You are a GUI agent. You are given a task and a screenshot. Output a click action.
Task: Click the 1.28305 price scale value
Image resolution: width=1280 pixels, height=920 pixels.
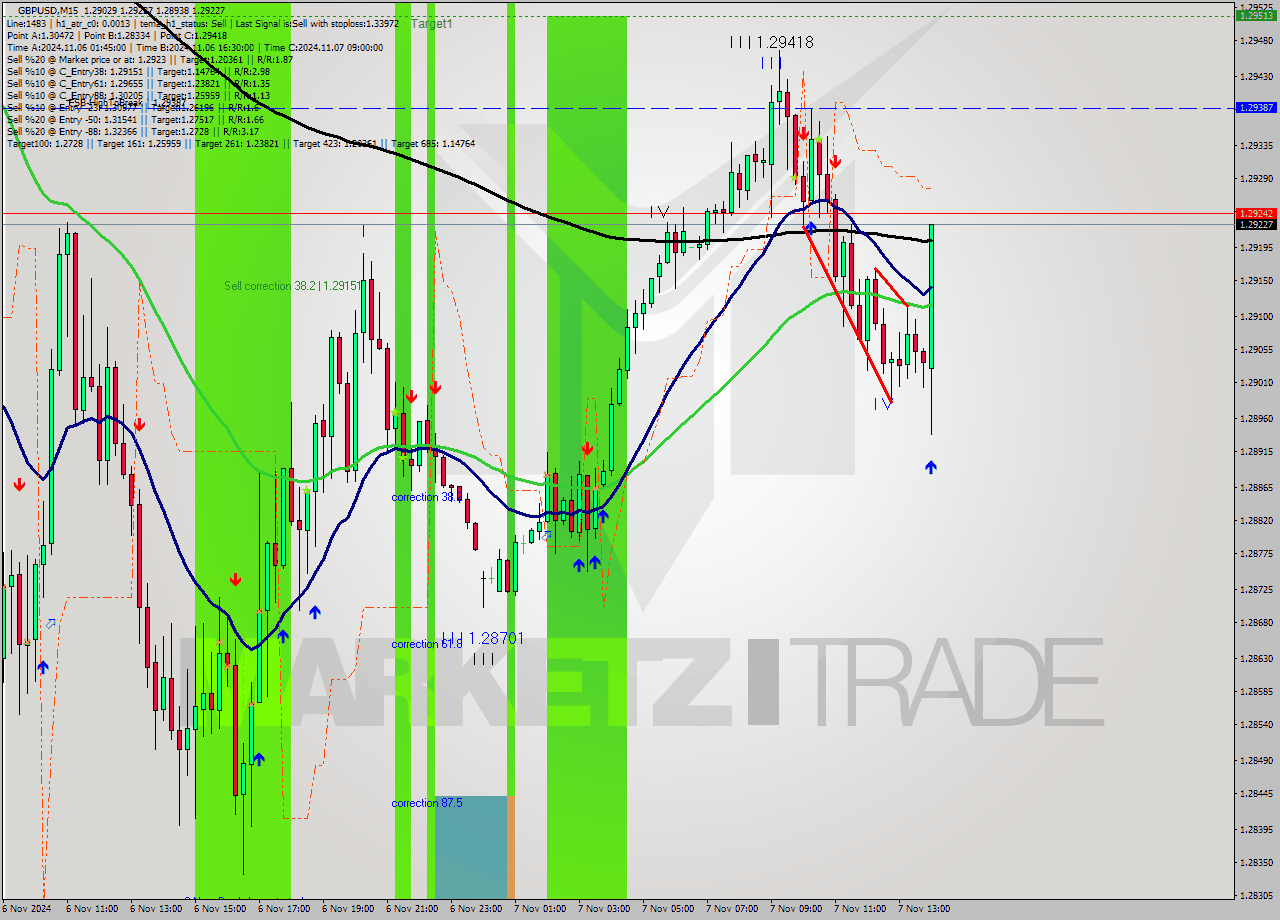(1256, 896)
